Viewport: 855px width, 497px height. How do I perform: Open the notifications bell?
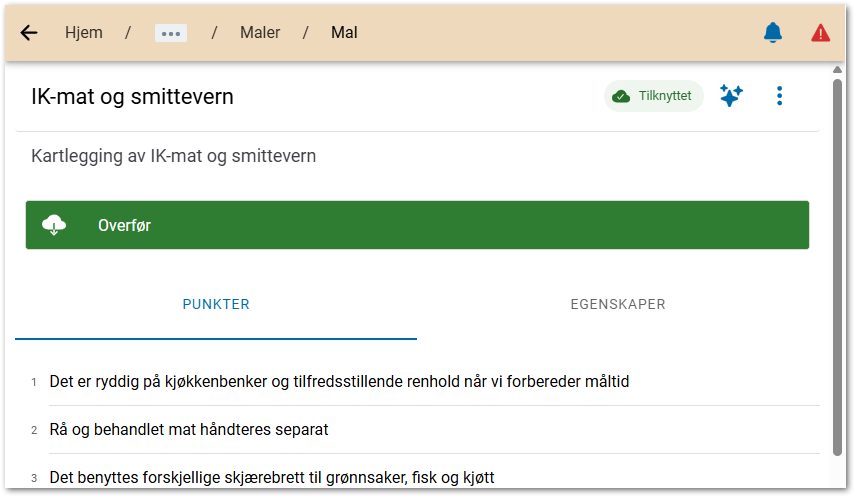(773, 33)
